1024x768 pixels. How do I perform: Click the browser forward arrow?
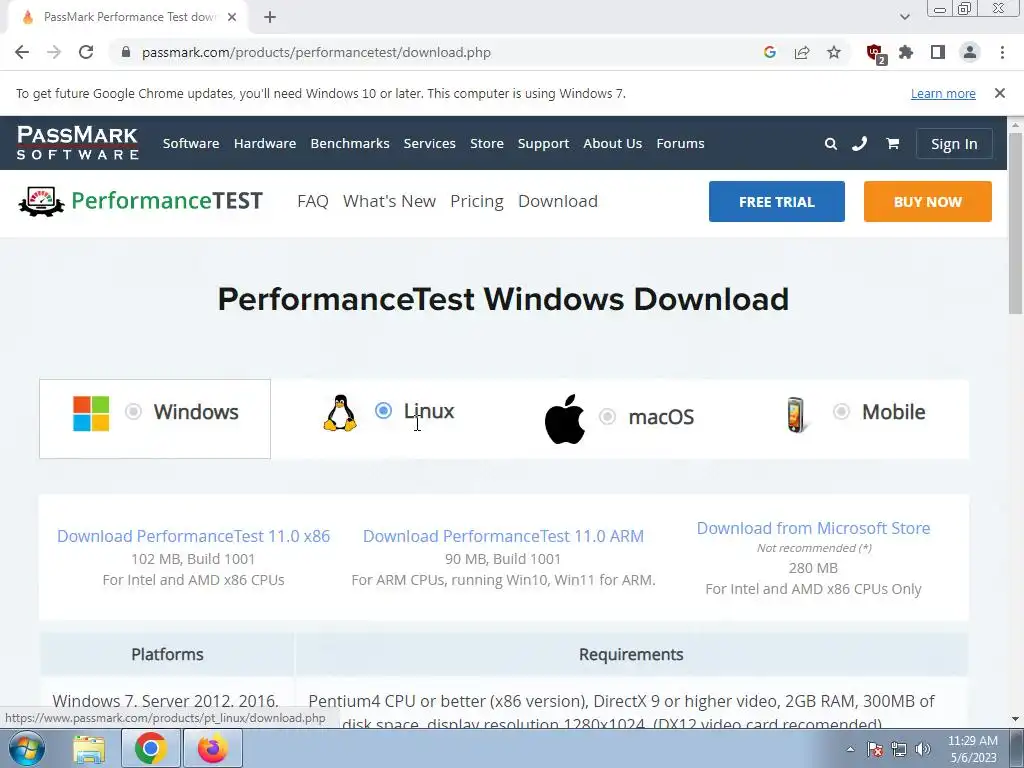pos(54,52)
